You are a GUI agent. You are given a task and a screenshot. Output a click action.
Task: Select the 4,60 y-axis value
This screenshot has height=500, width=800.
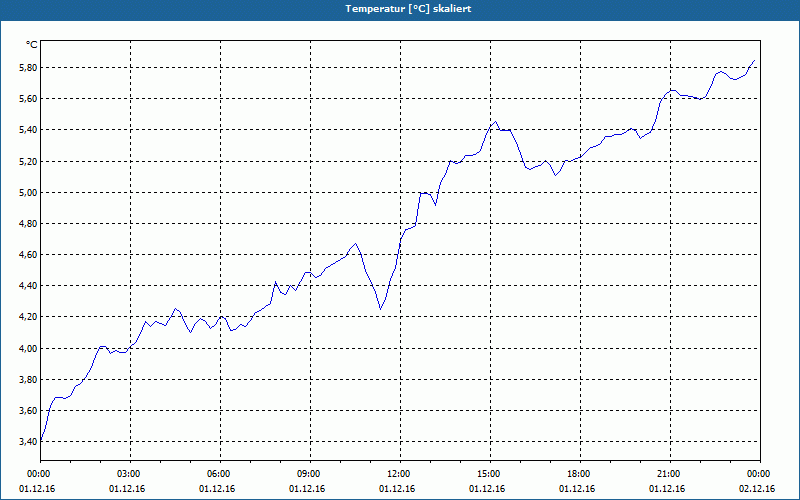pyautogui.click(x=28, y=255)
